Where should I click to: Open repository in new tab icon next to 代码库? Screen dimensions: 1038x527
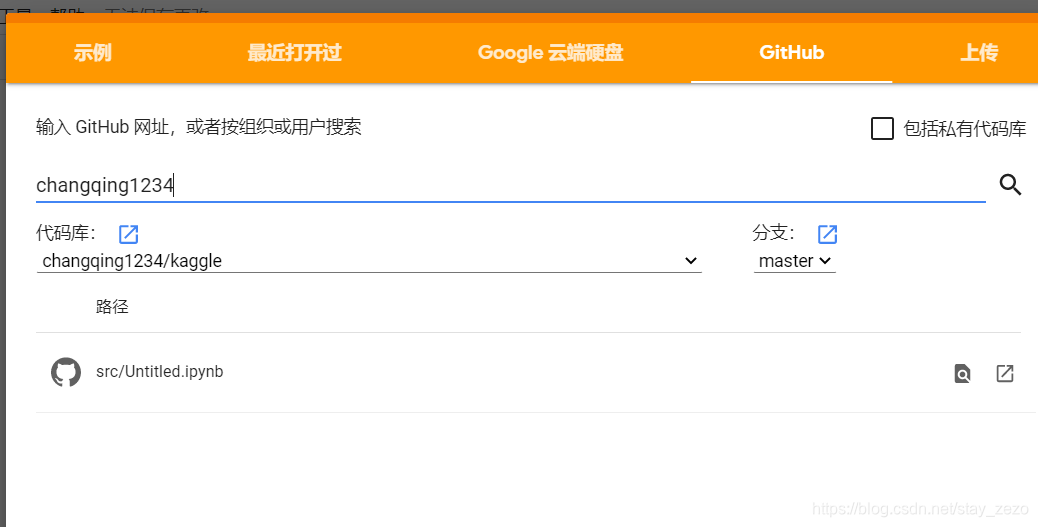(x=128, y=234)
